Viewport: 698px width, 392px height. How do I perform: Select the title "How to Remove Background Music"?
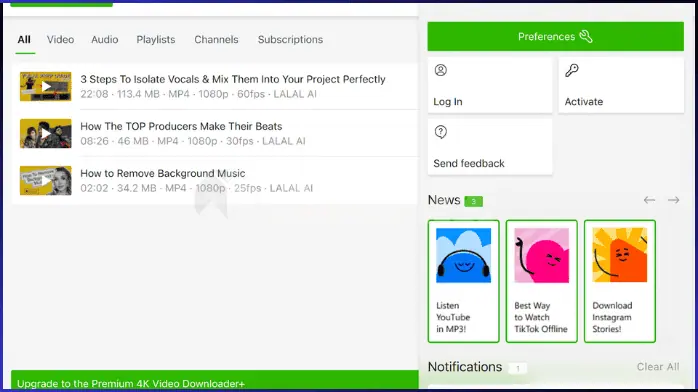pyautogui.click(x=162, y=173)
